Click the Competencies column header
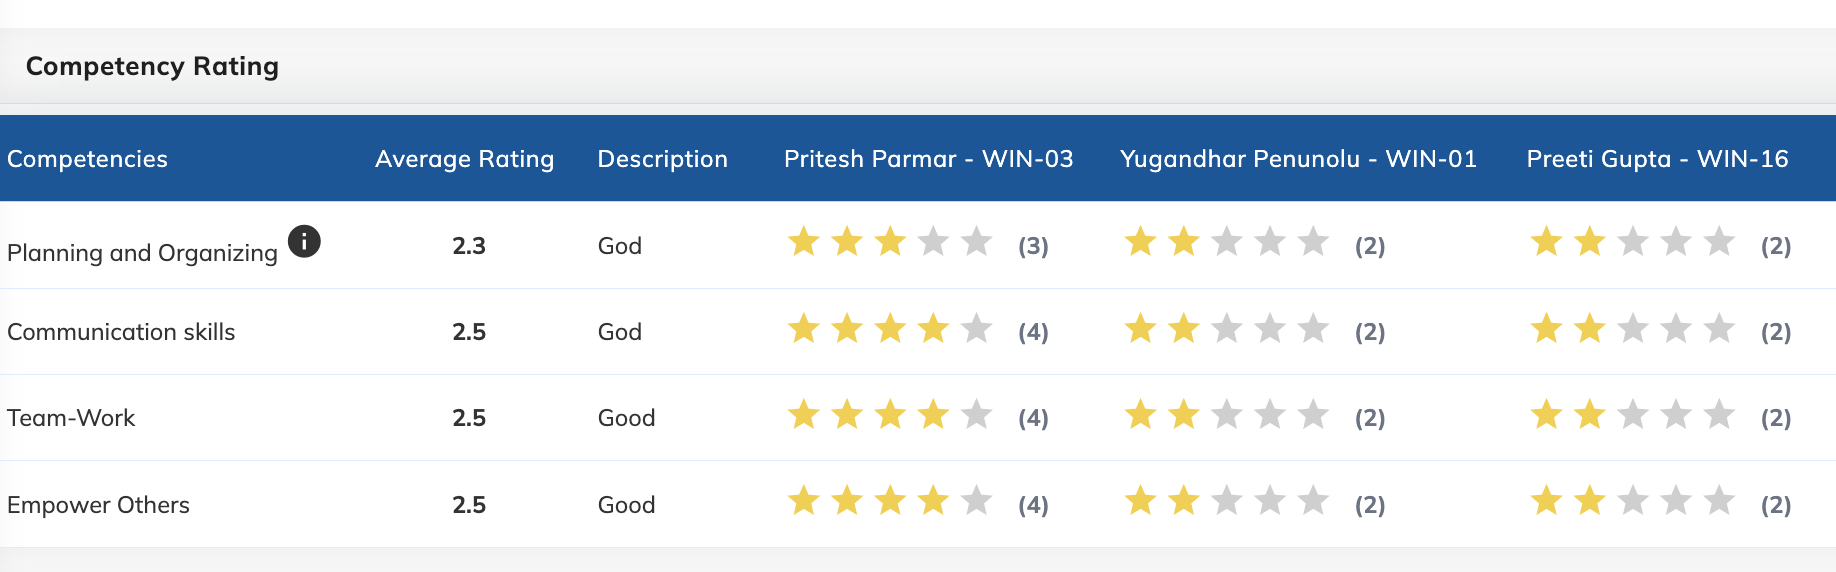 point(87,159)
